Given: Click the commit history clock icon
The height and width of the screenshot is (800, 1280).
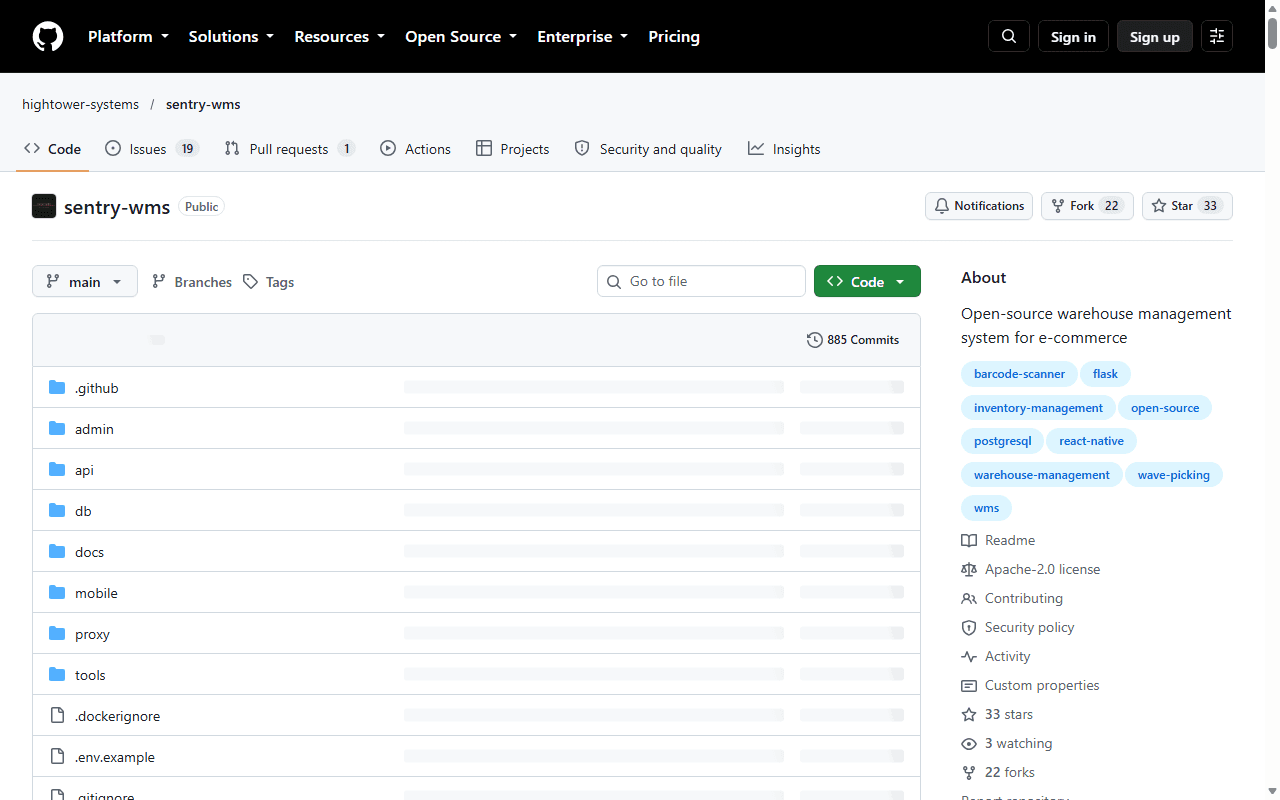Looking at the screenshot, I should (x=815, y=340).
